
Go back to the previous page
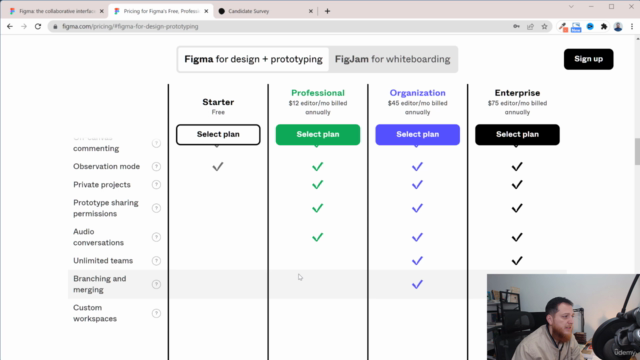[x=10, y=27]
